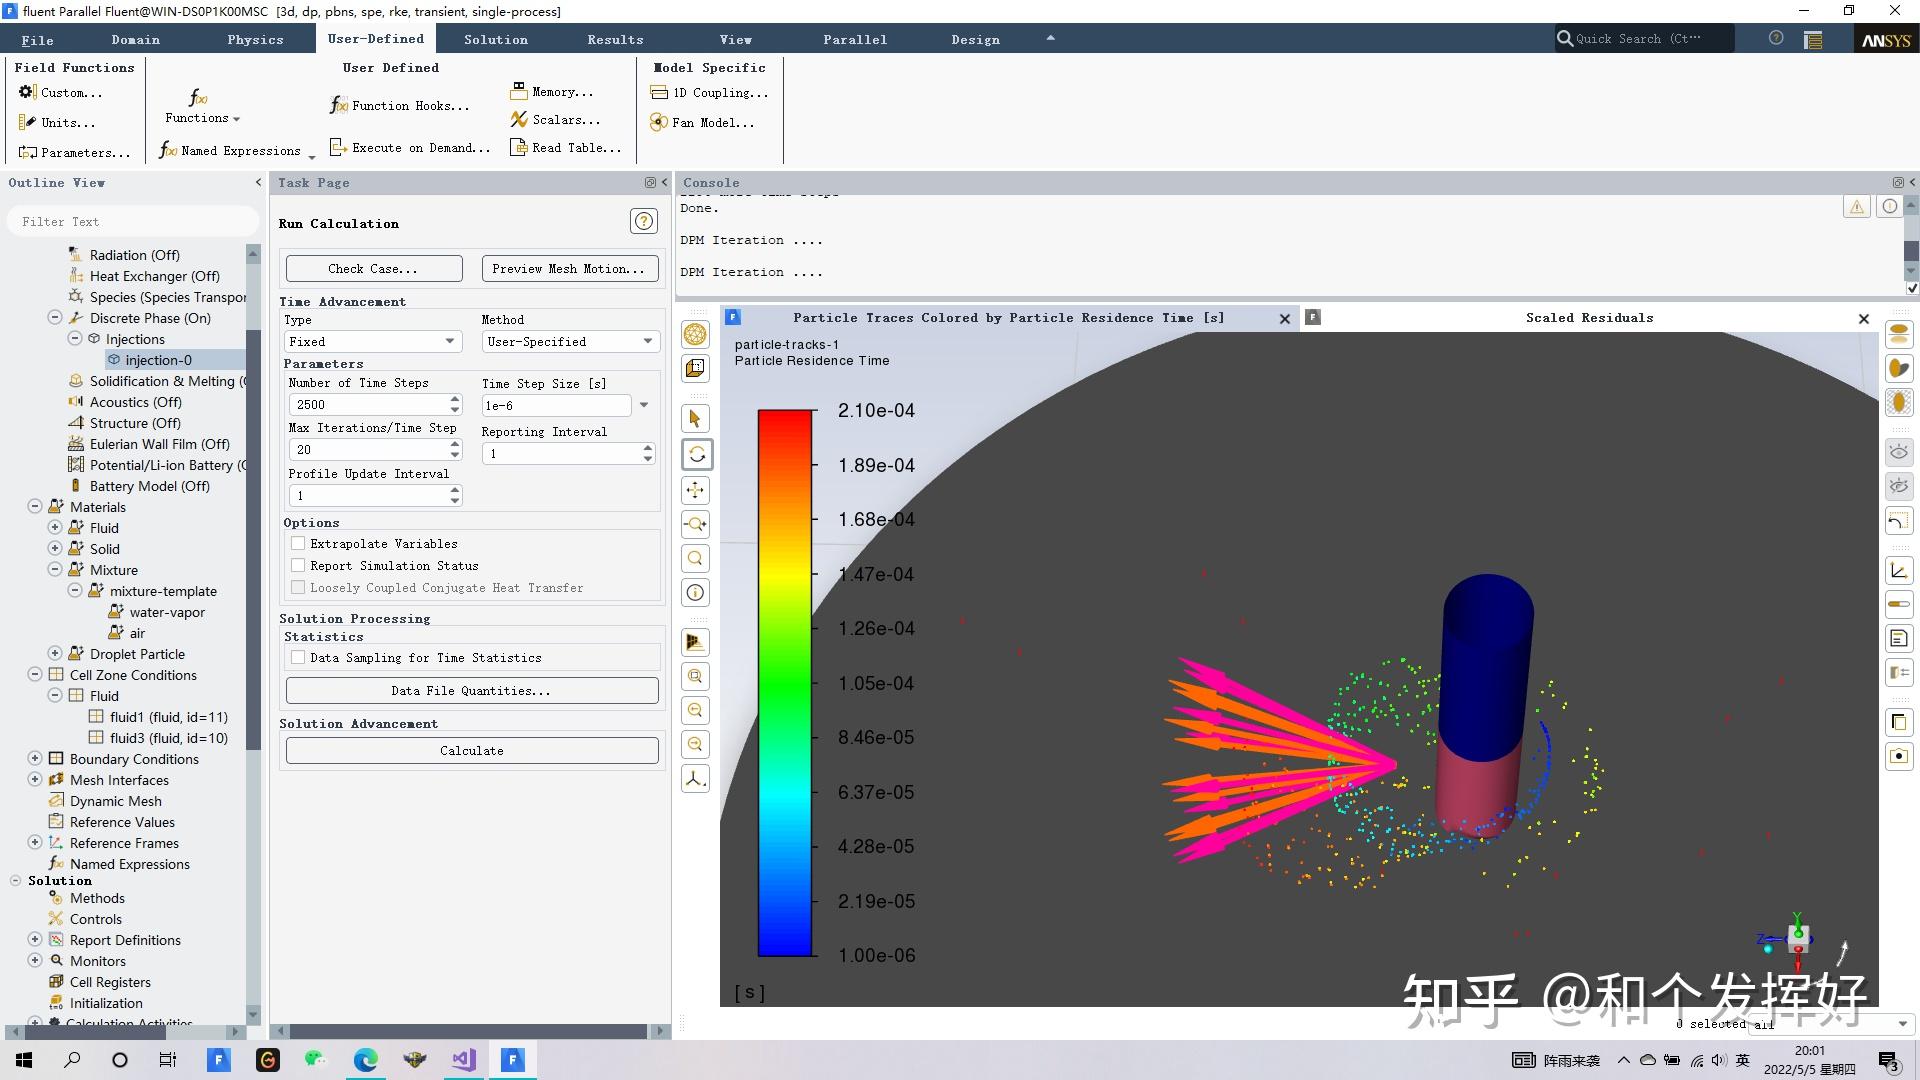Open Run Calculation help icon

644,221
